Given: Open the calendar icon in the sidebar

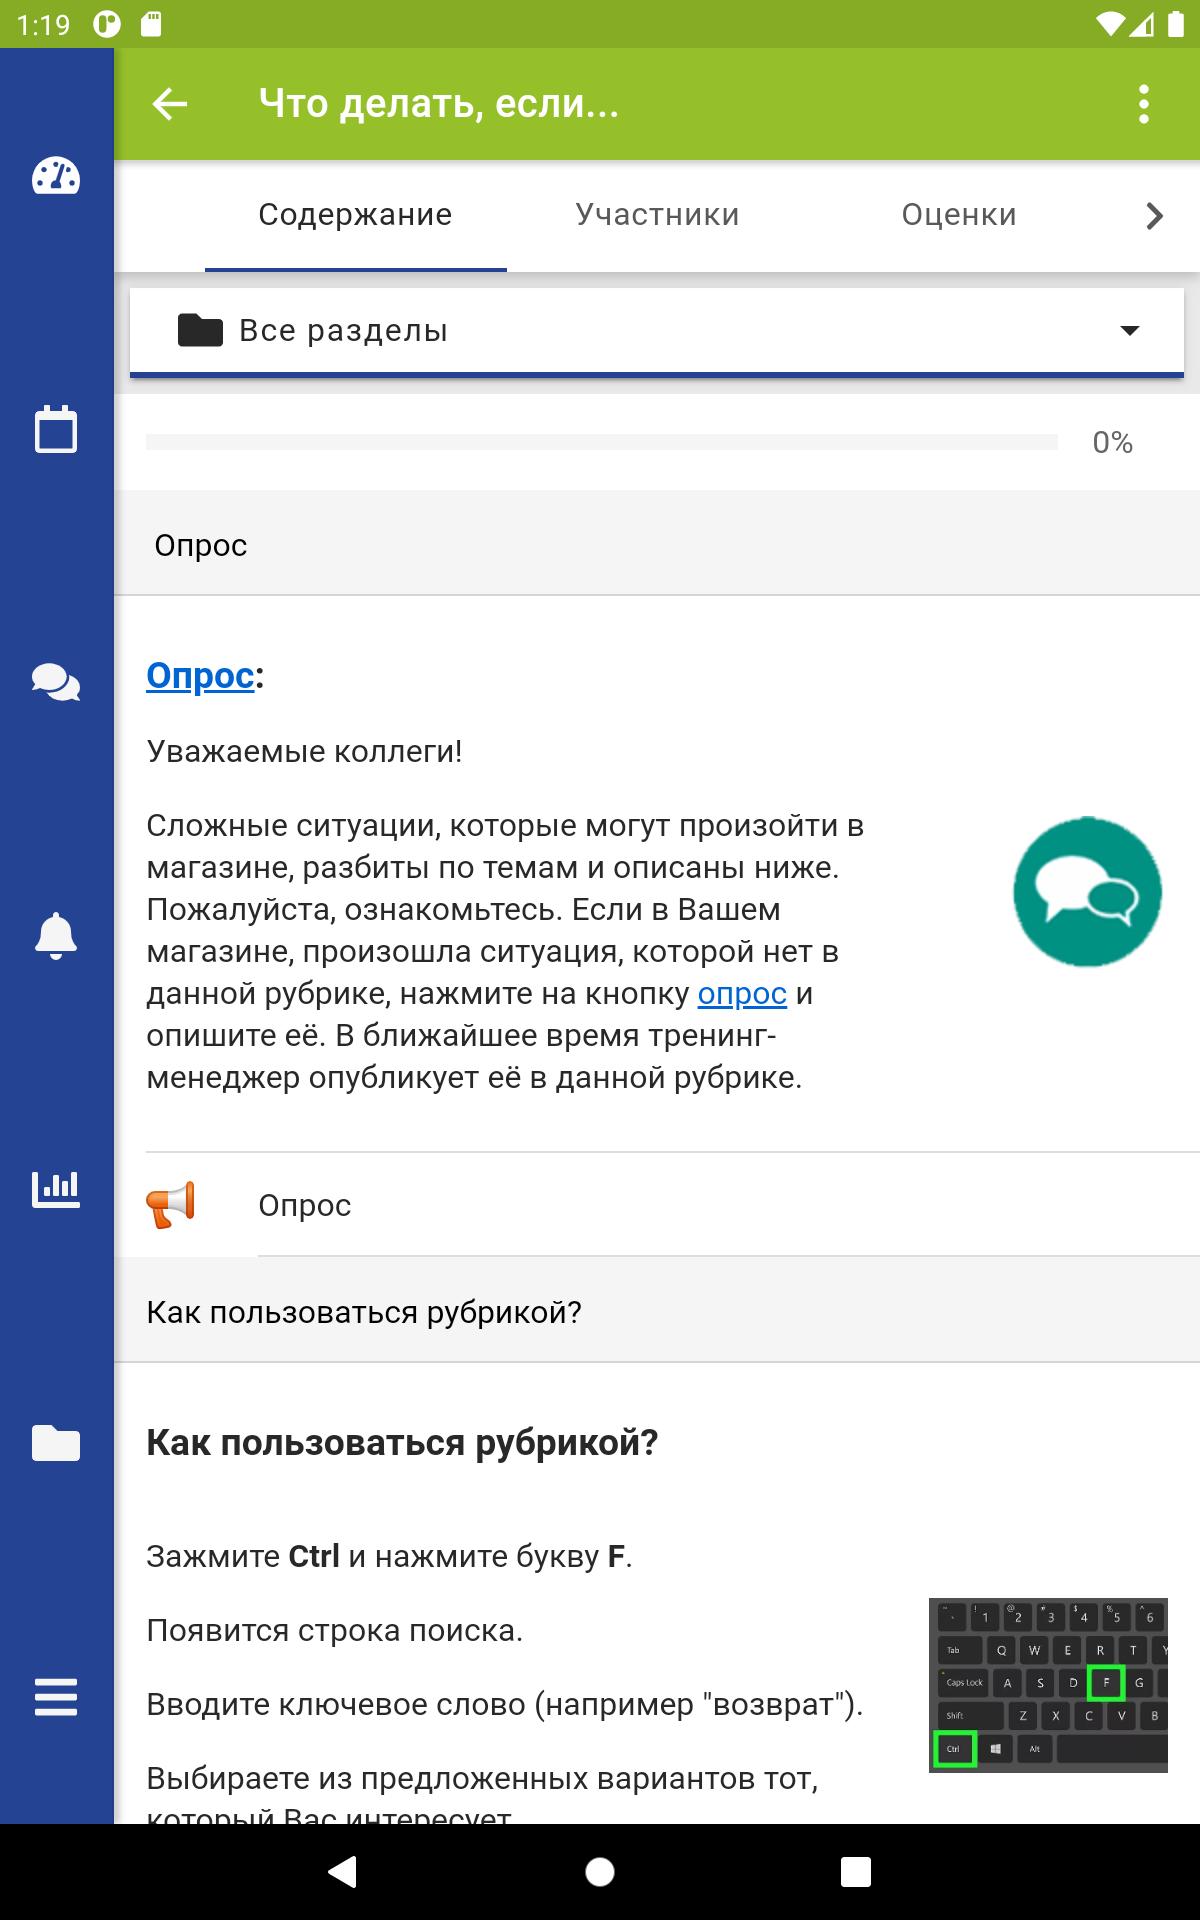Looking at the screenshot, I should click(x=56, y=429).
